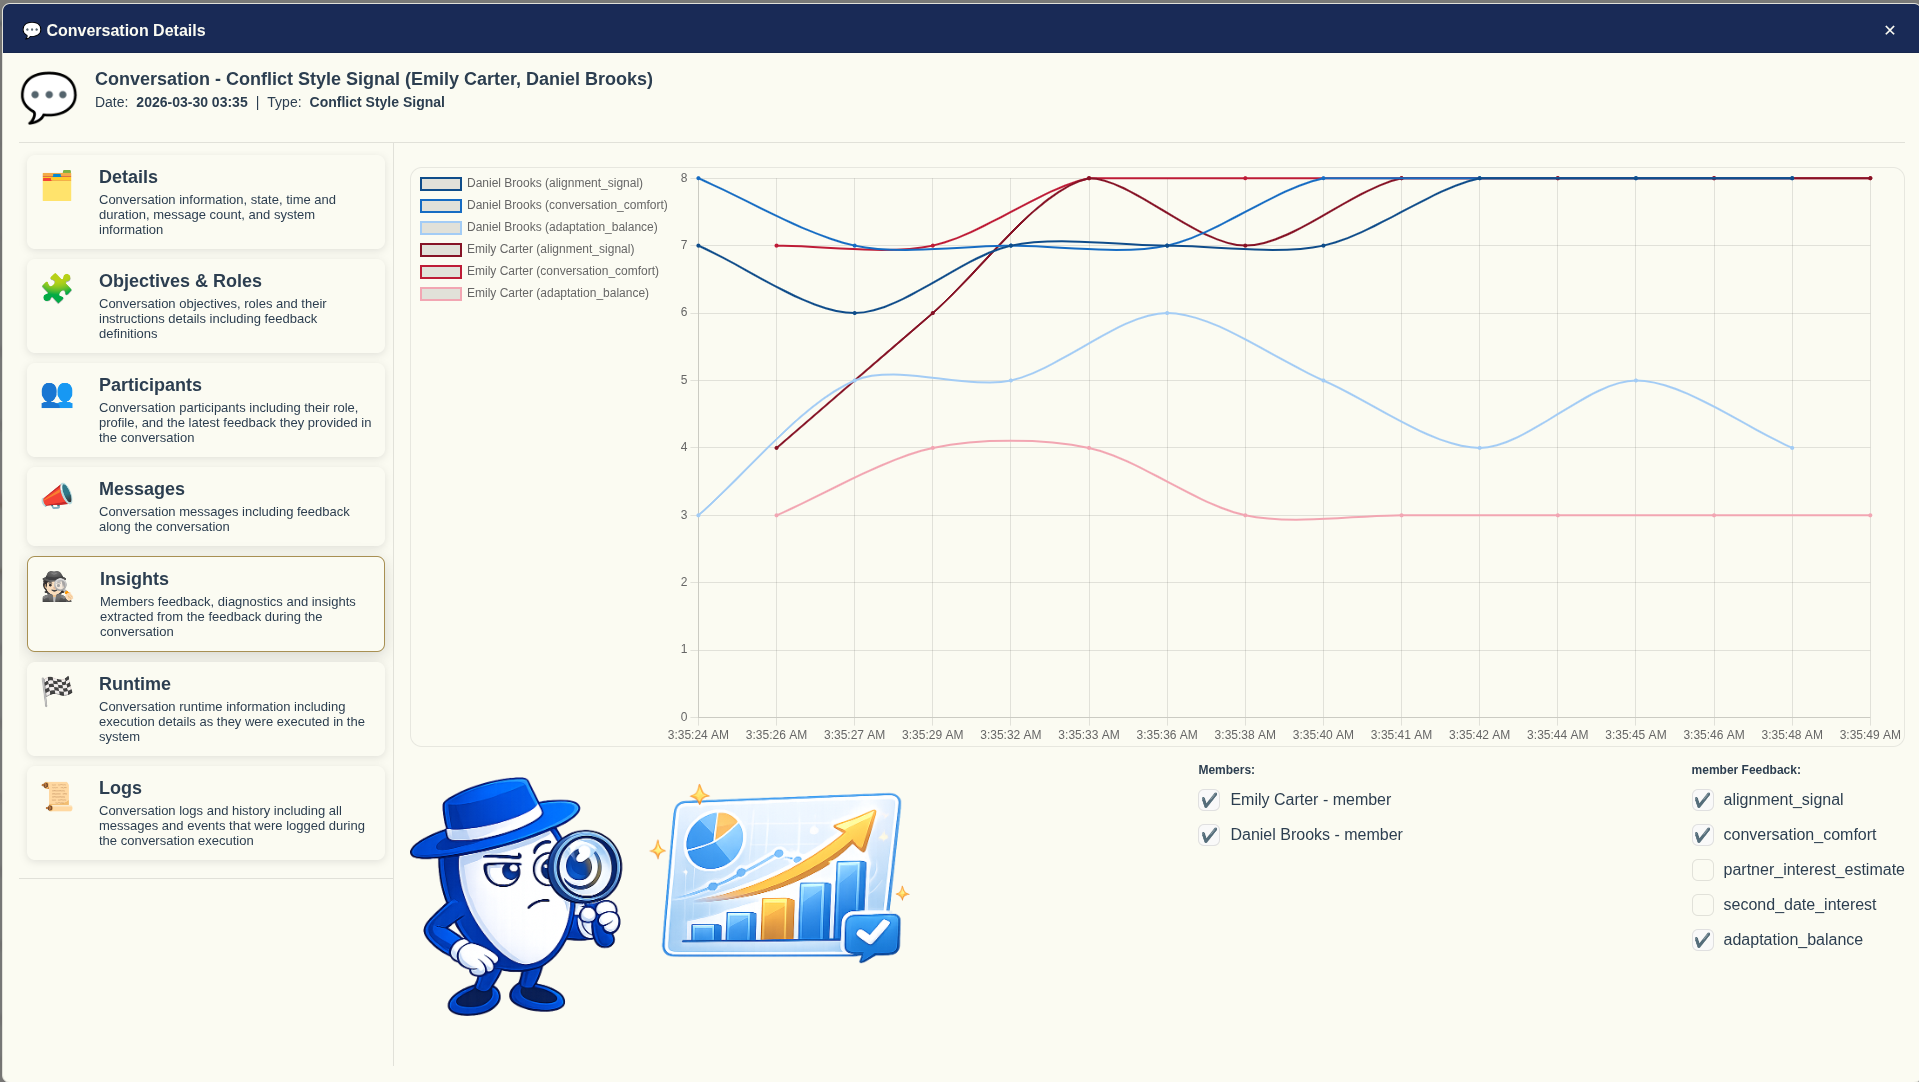Click the Participants people icon
The height and width of the screenshot is (1082, 1919).
click(x=57, y=394)
